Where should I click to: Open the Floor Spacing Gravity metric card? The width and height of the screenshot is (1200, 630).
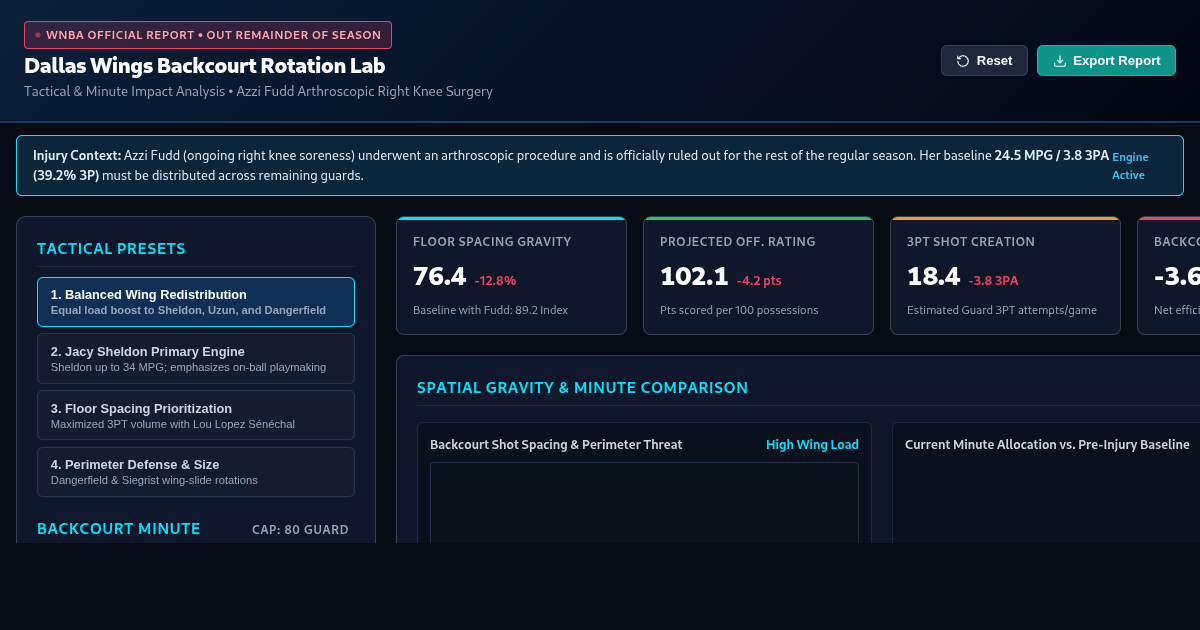click(511, 275)
